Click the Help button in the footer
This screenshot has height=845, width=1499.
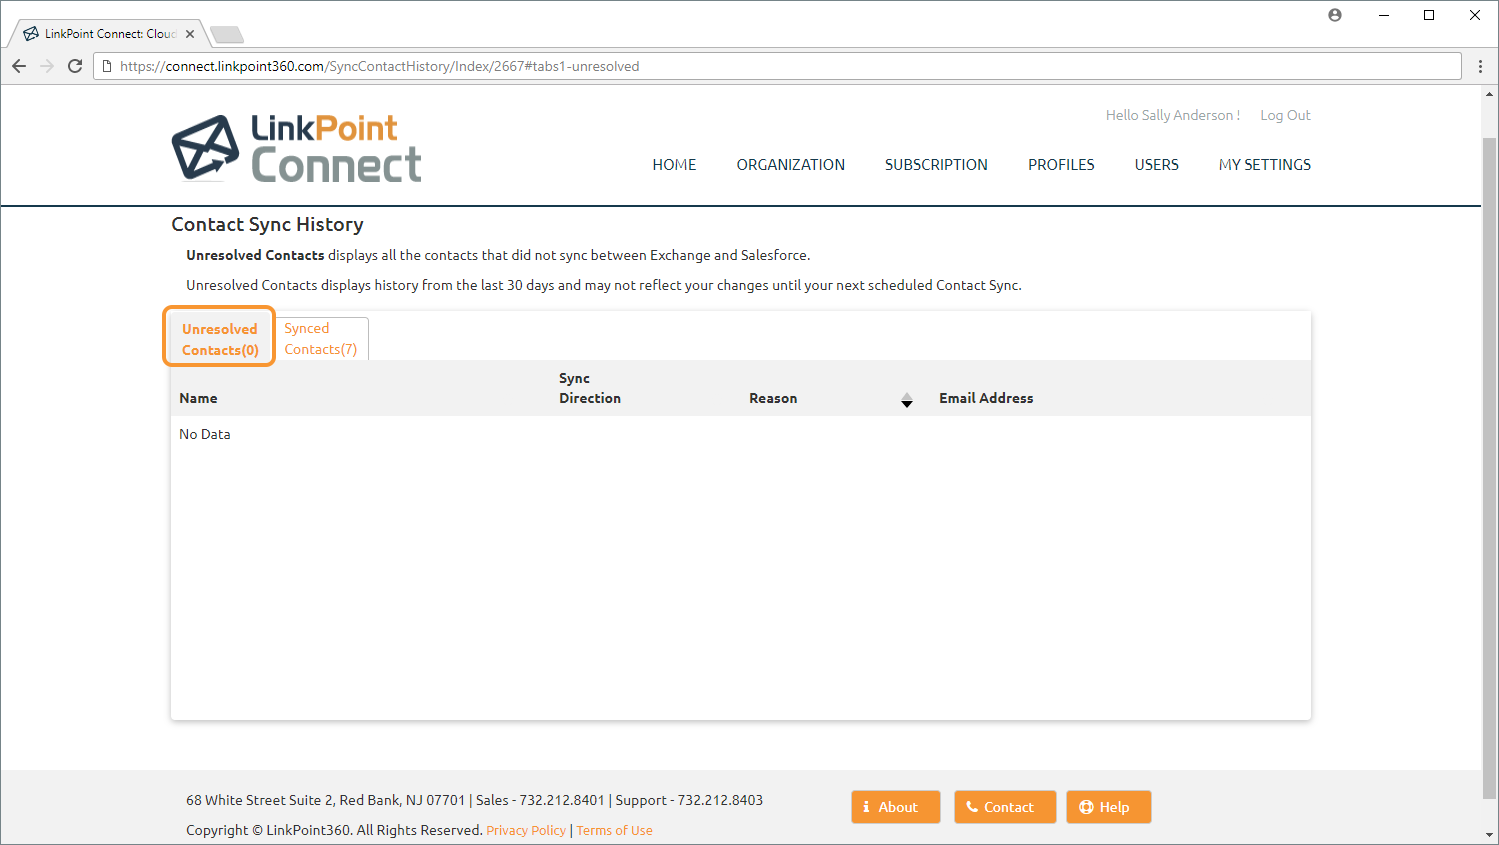coord(1109,807)
